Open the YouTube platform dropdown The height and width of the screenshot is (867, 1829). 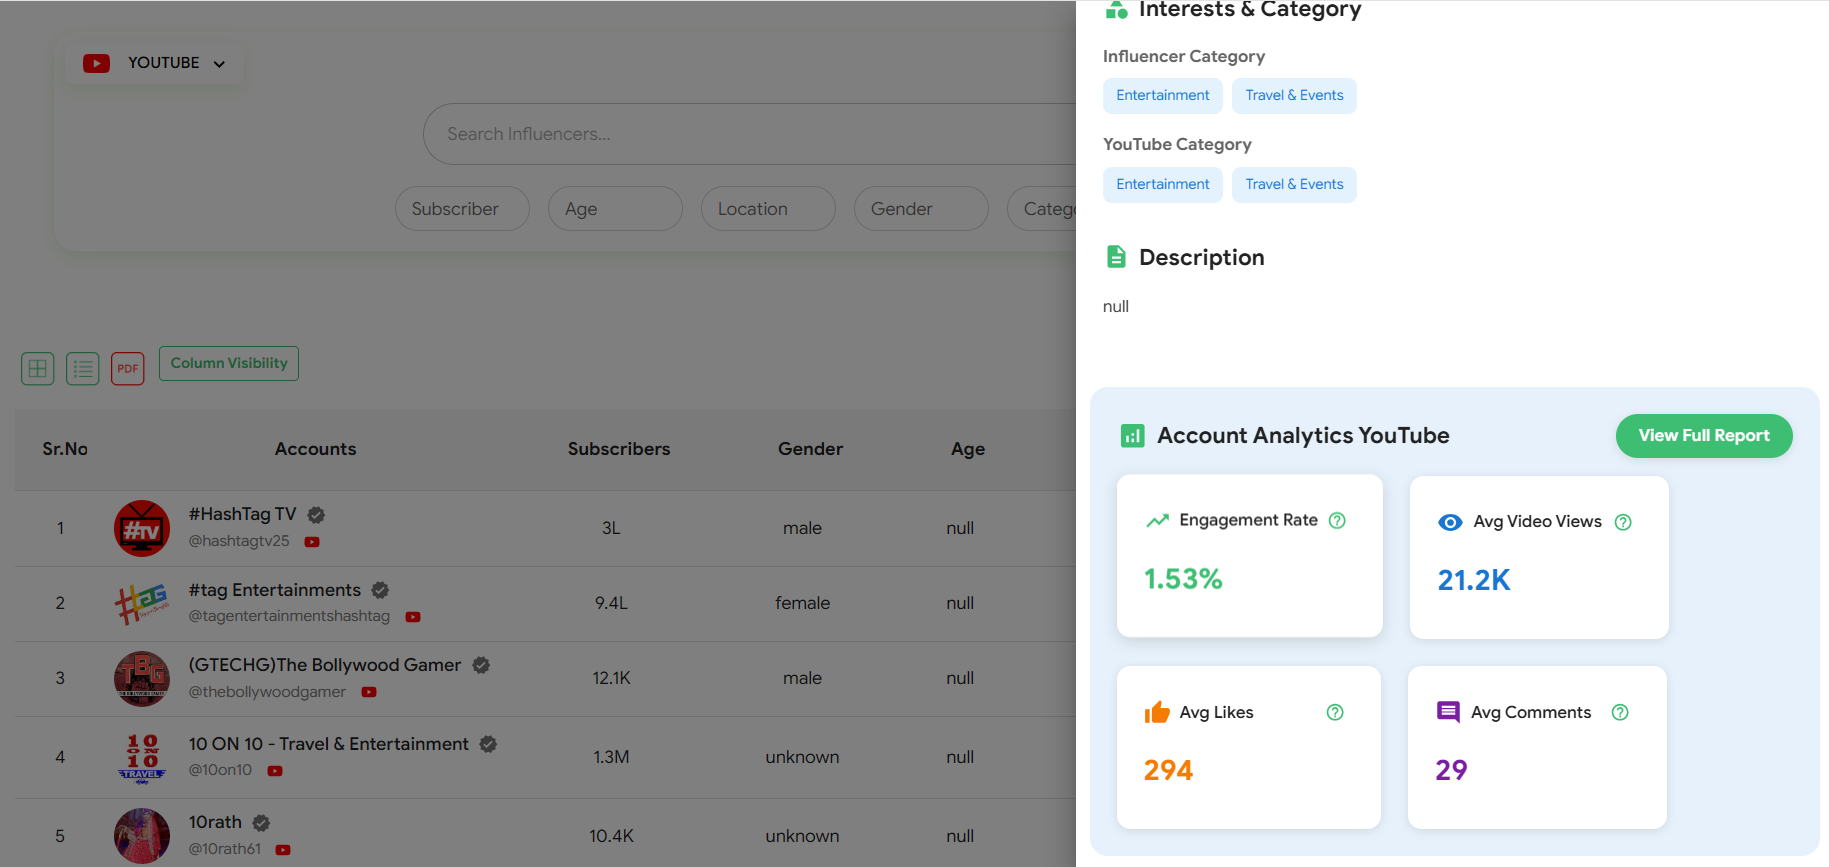tap(154, 63)
